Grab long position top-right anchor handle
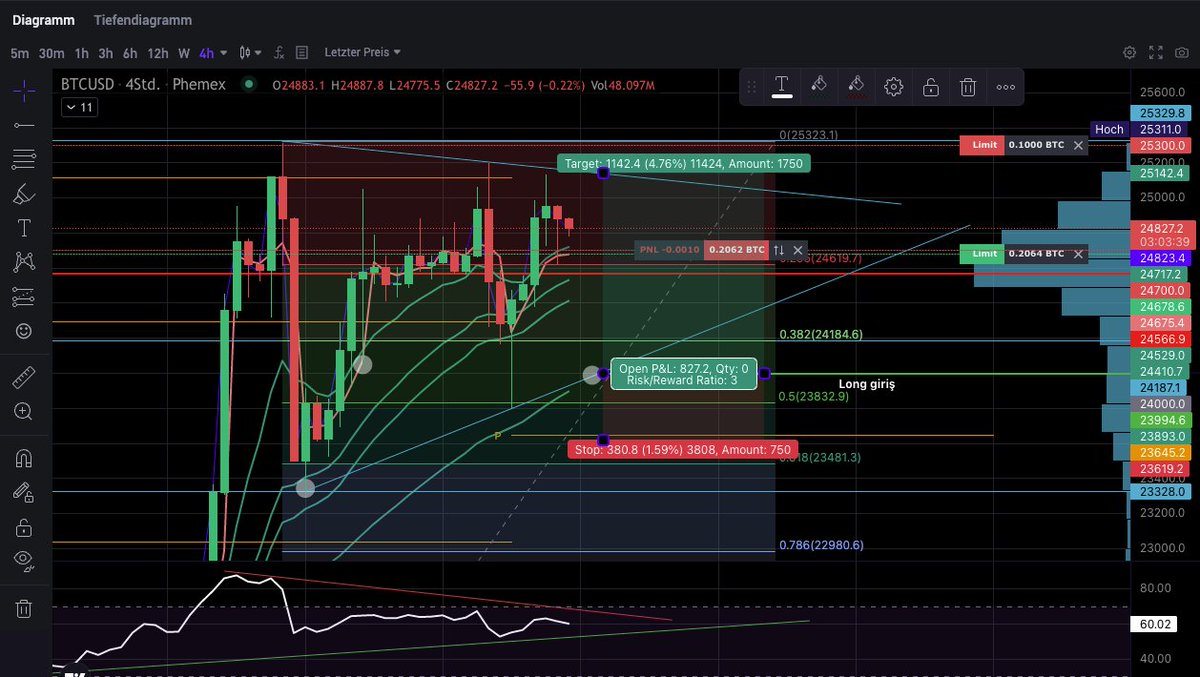Image resolution: width=1200 pixels, height=677 pixels. (764, 374)
